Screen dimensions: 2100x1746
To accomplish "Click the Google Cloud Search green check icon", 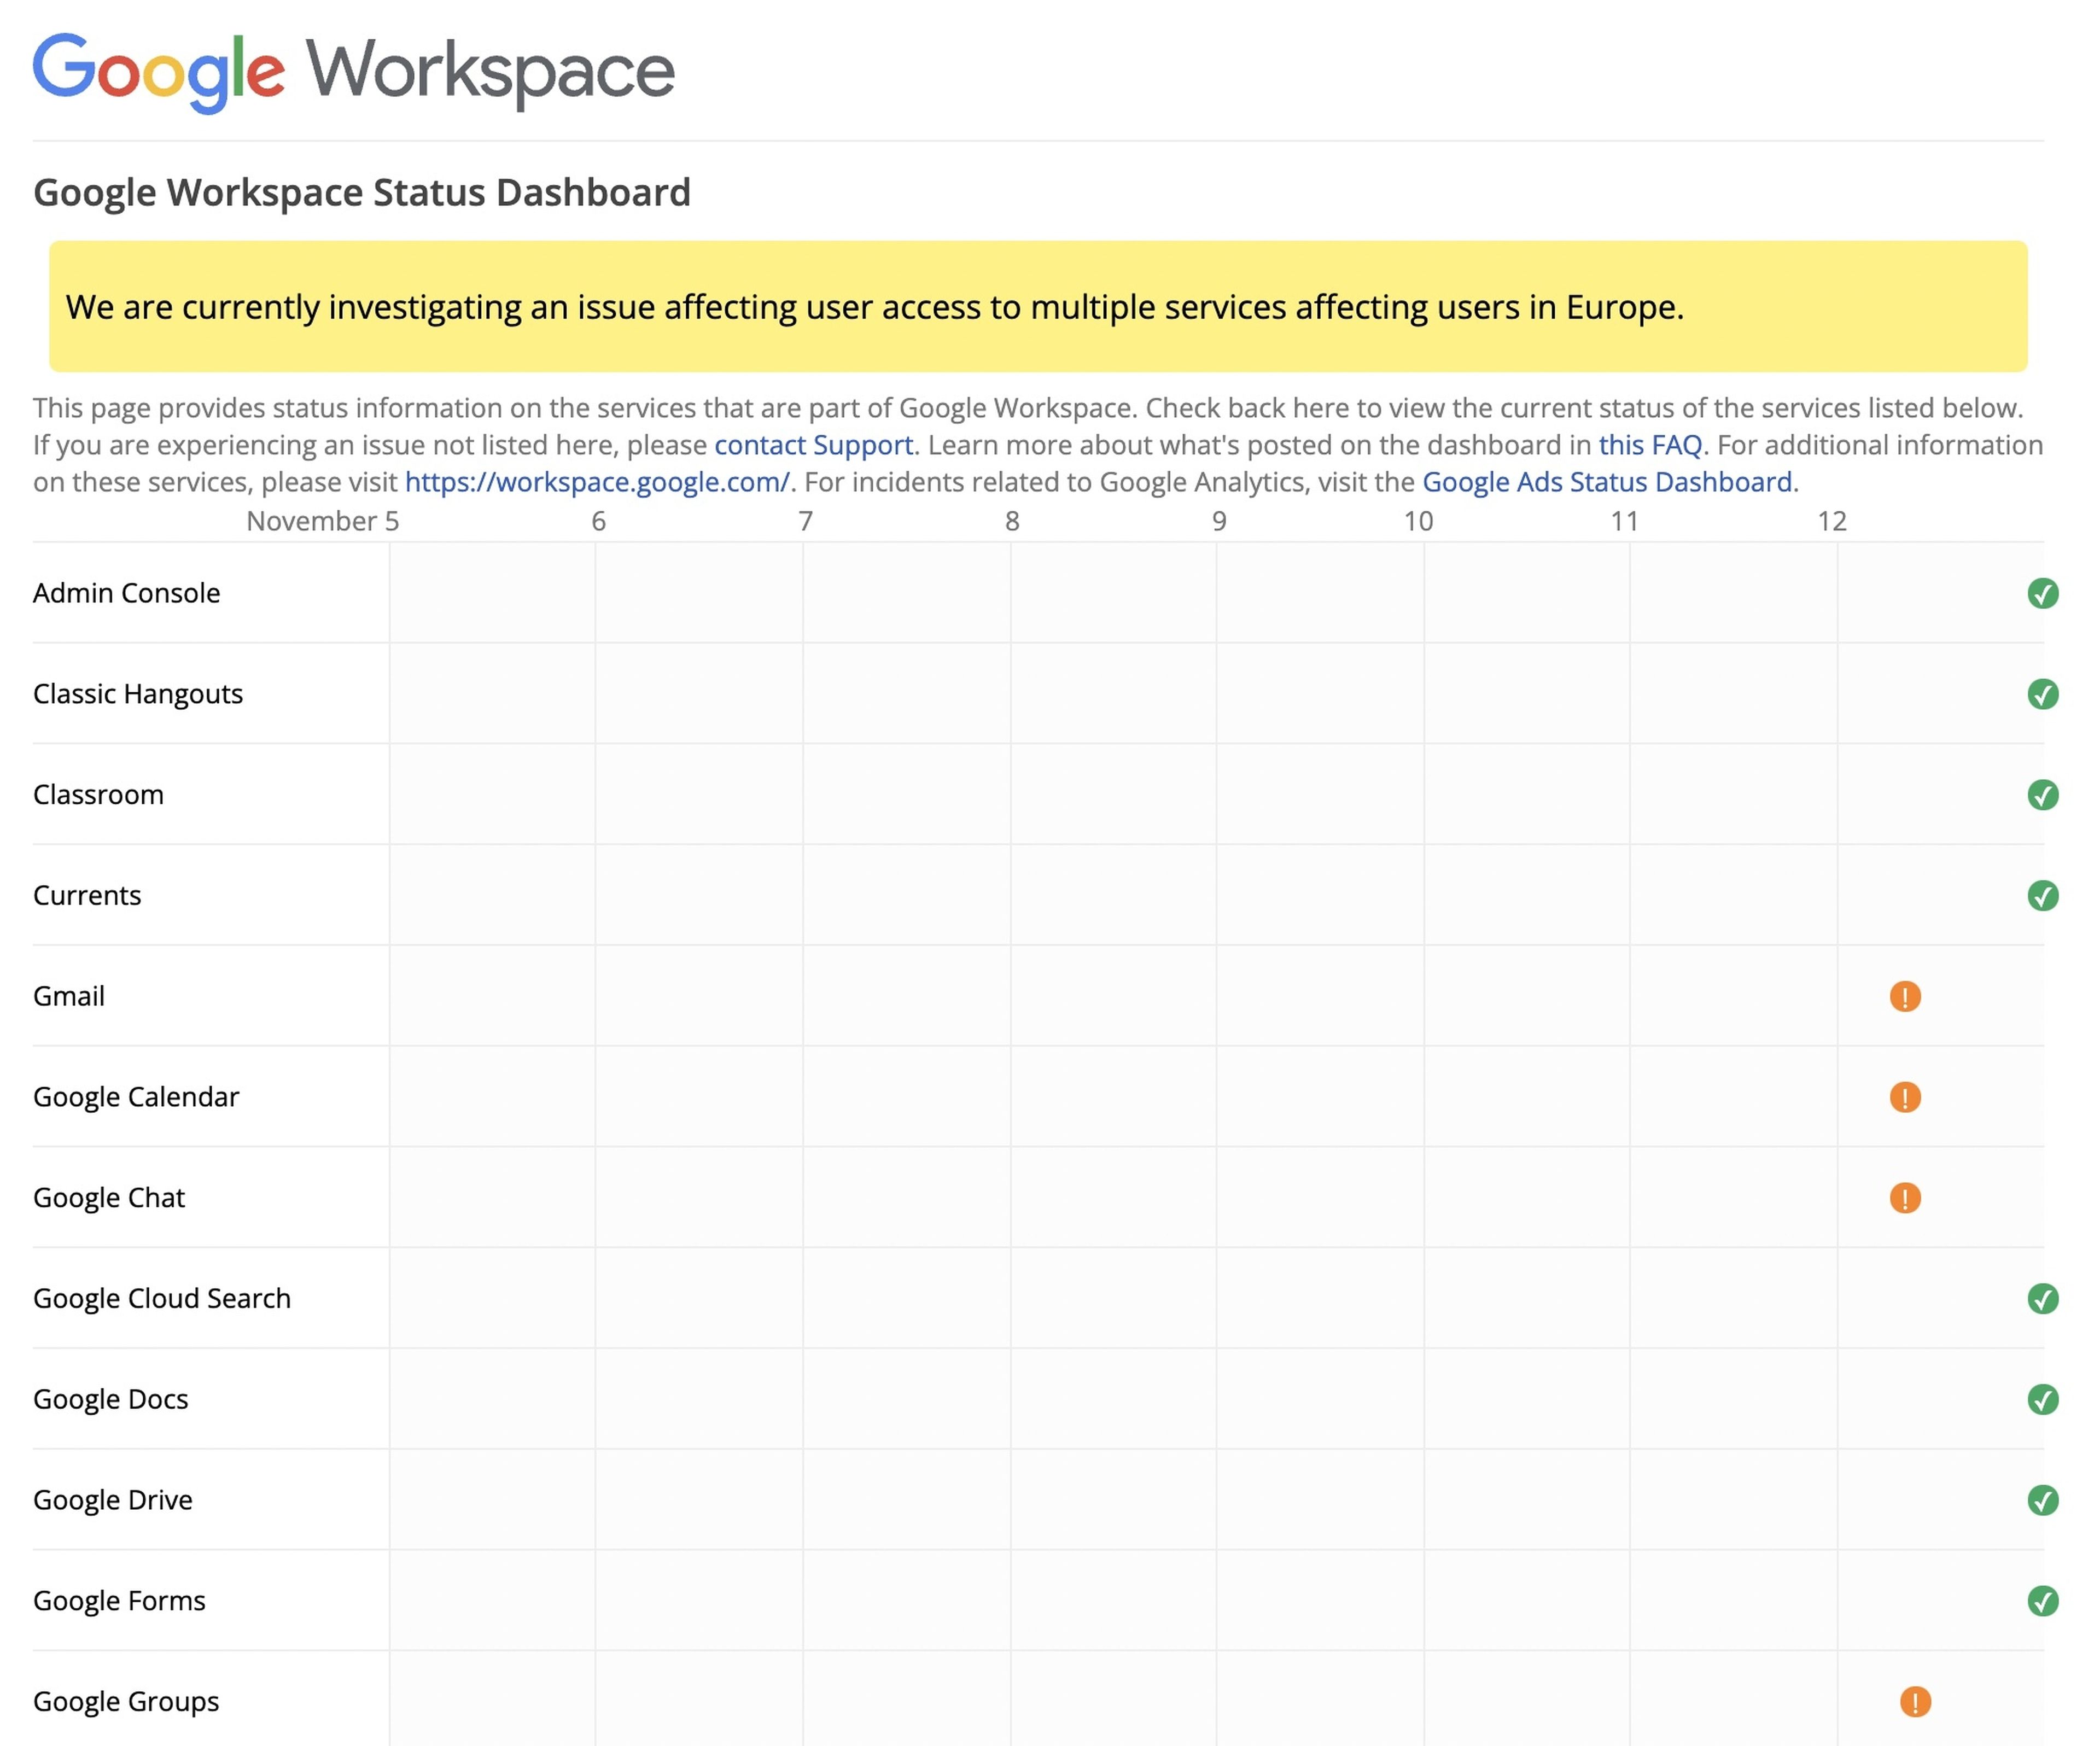I will point(2042,1299).
